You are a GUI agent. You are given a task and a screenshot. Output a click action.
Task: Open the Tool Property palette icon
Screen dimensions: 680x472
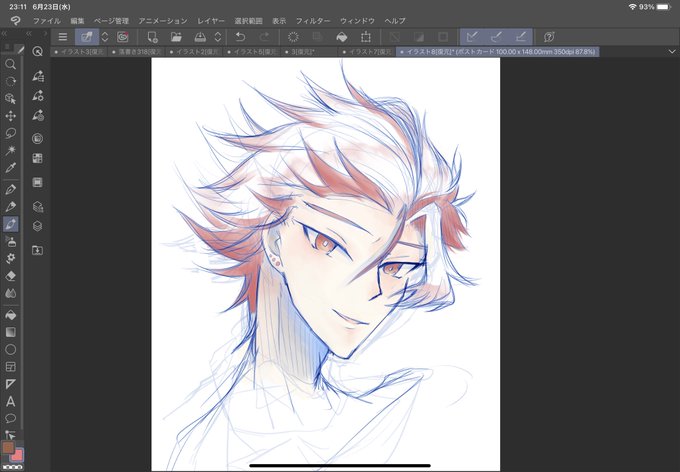38,96
